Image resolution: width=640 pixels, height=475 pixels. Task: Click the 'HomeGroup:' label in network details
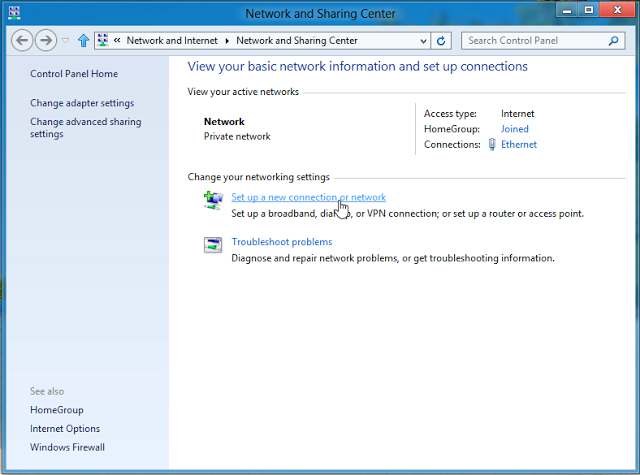452,129
